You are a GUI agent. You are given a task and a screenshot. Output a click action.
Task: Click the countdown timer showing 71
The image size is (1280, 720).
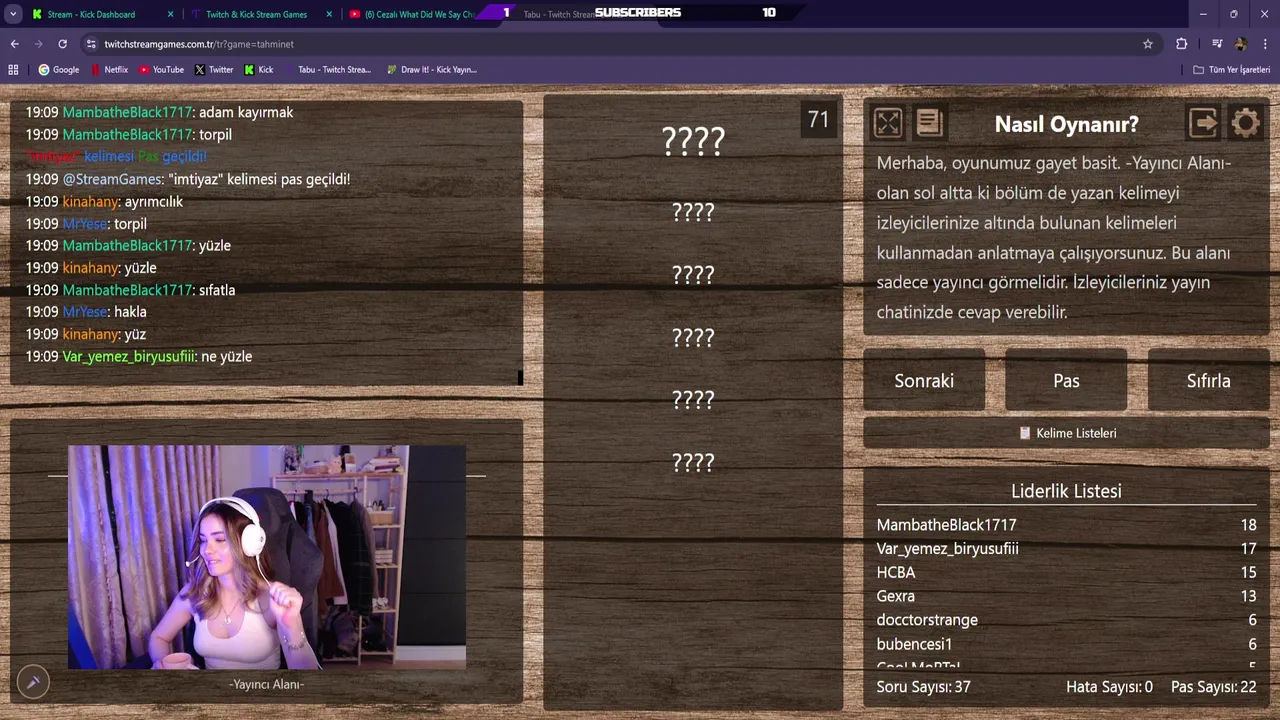coord(818,120)
